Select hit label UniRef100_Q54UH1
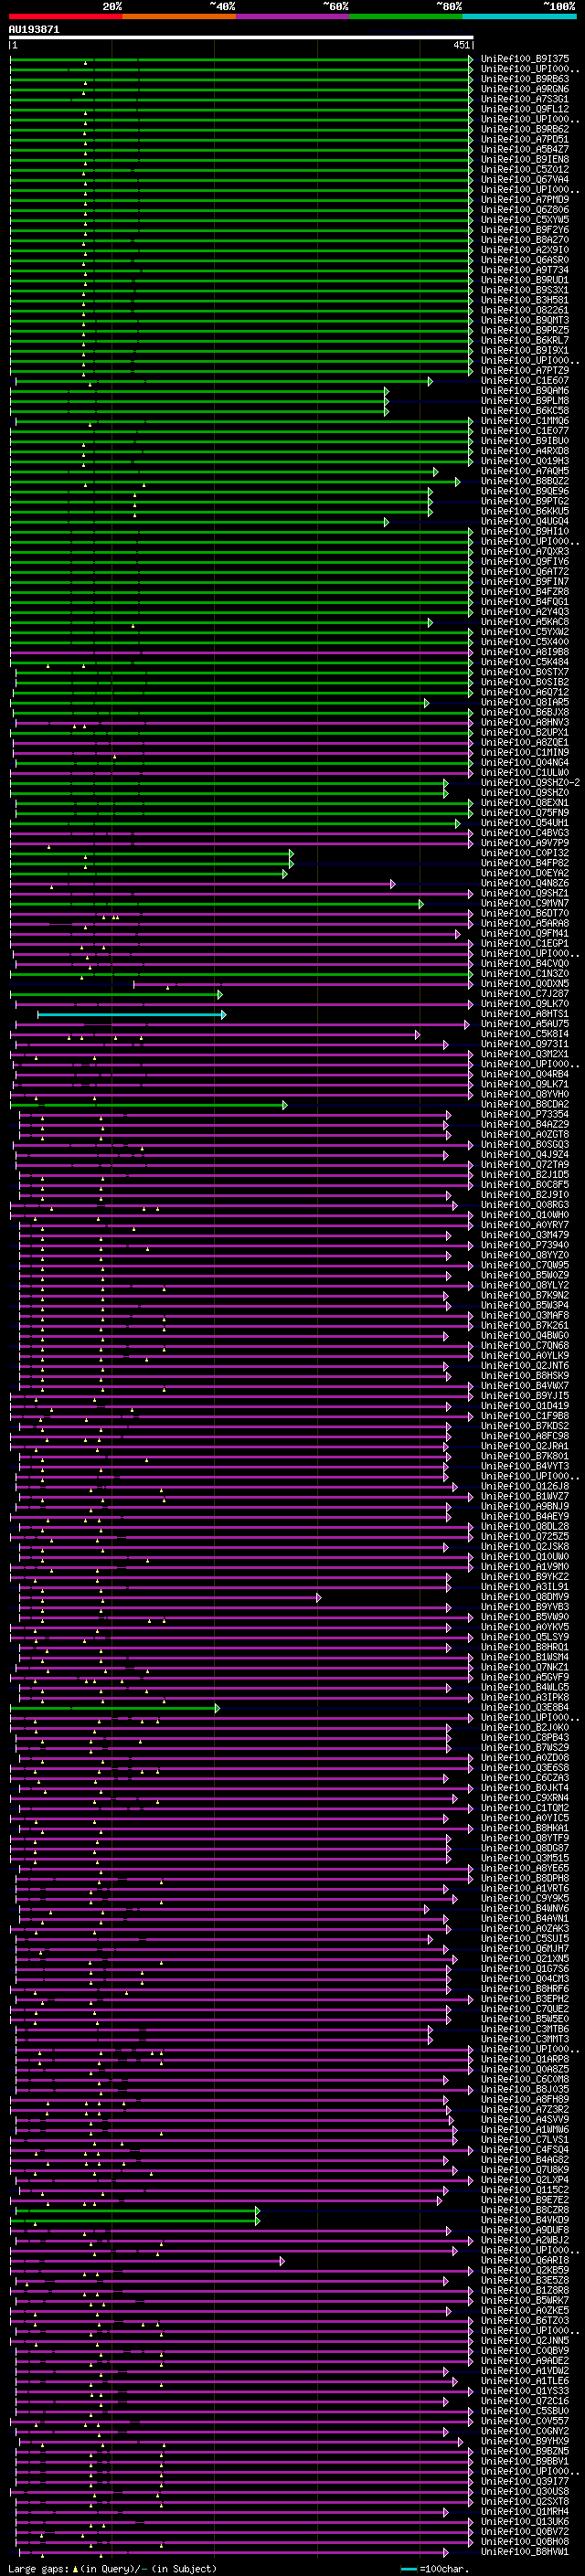 click(525, 823)
